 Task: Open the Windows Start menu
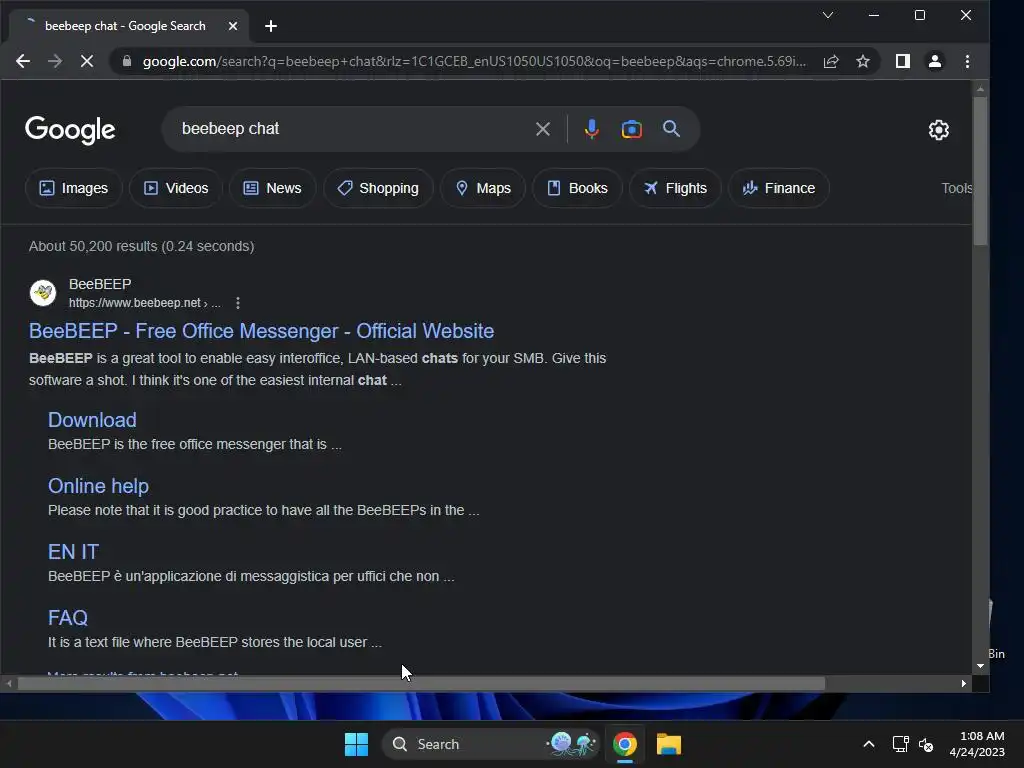[x=357, y=744]
